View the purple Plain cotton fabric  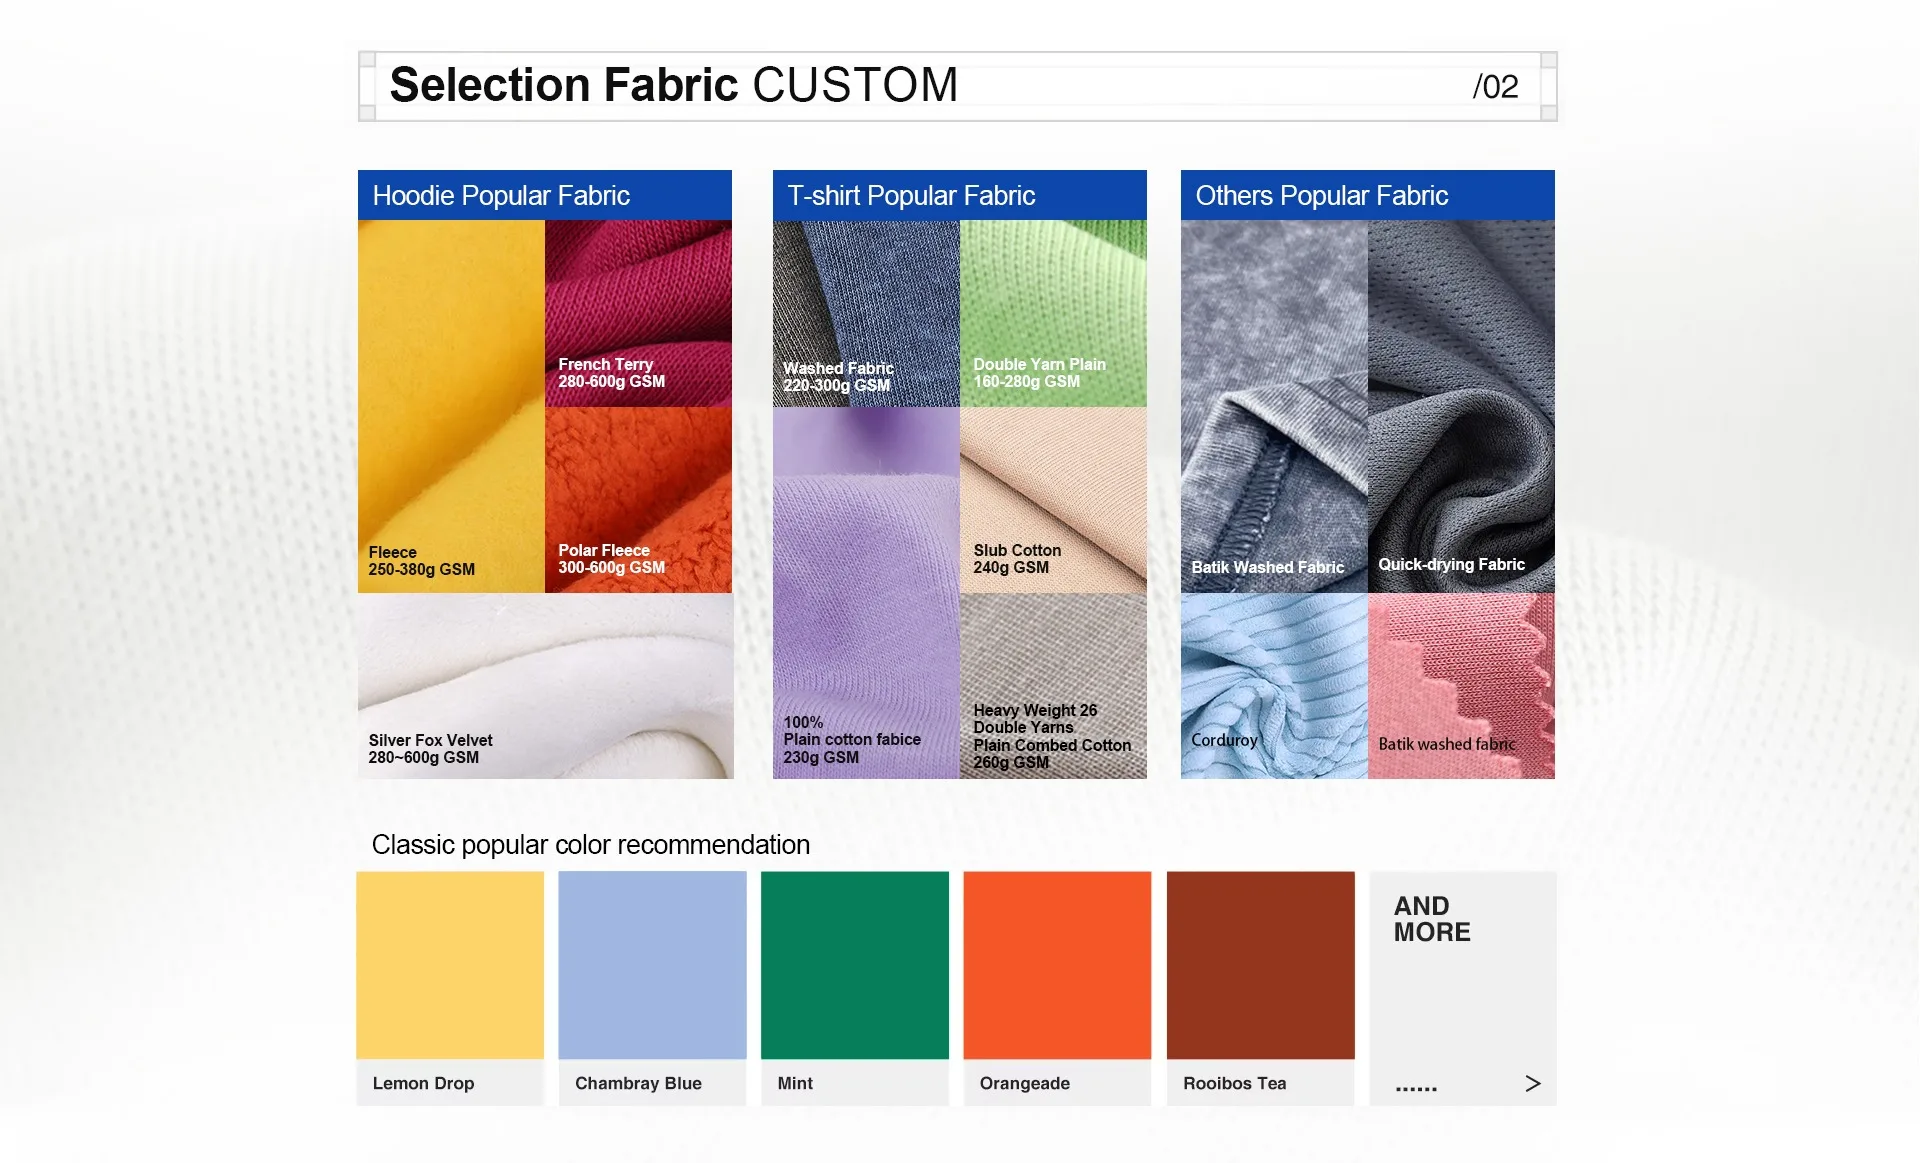(866, 592)
